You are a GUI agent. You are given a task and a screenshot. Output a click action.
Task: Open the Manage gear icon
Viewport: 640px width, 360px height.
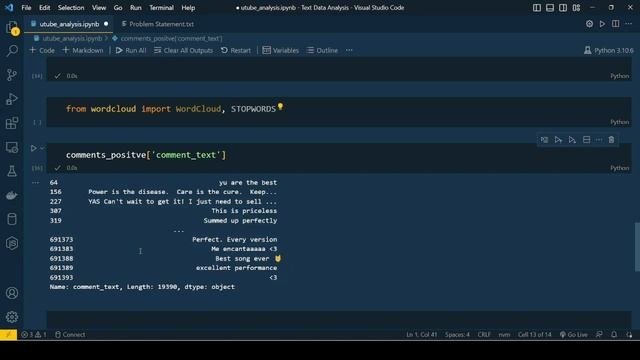pos(12,317)
